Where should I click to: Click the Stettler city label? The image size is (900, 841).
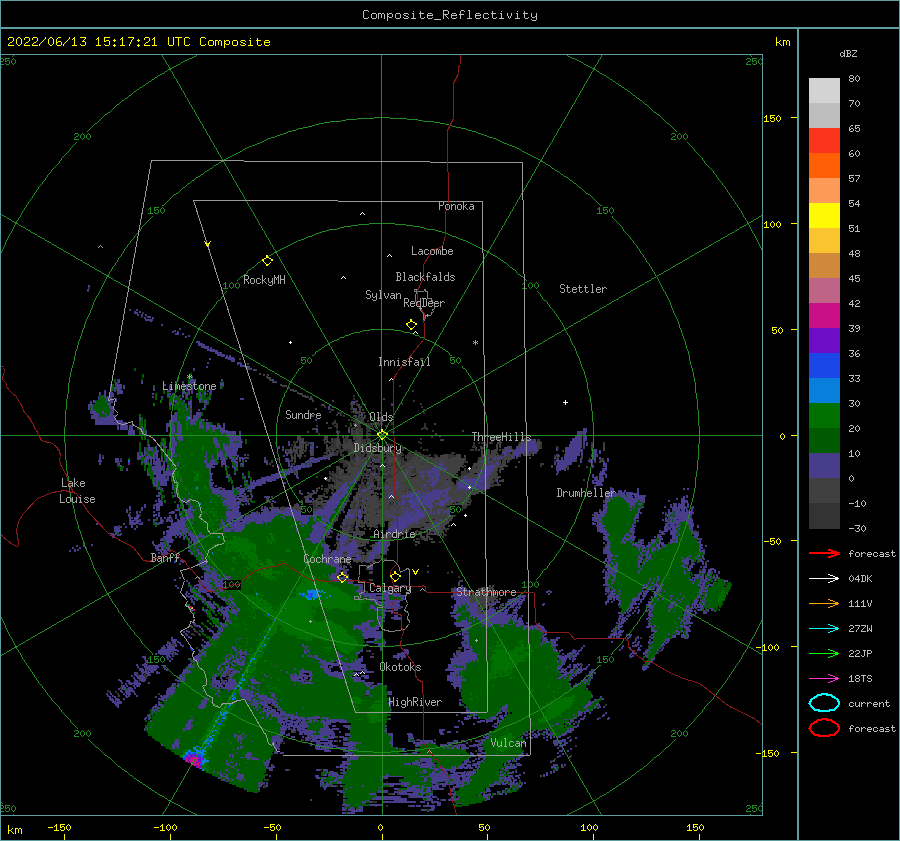(583, 289)
